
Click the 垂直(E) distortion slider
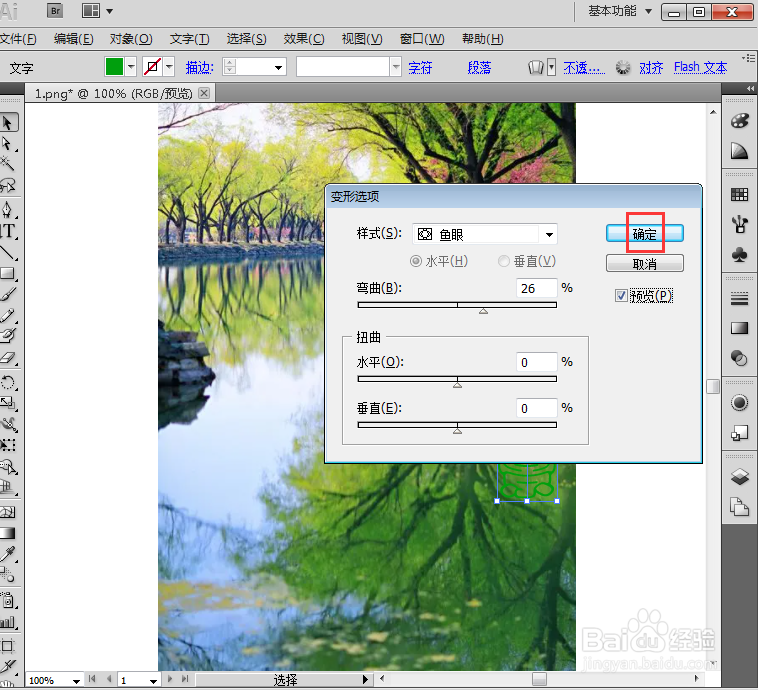(457, 425)
